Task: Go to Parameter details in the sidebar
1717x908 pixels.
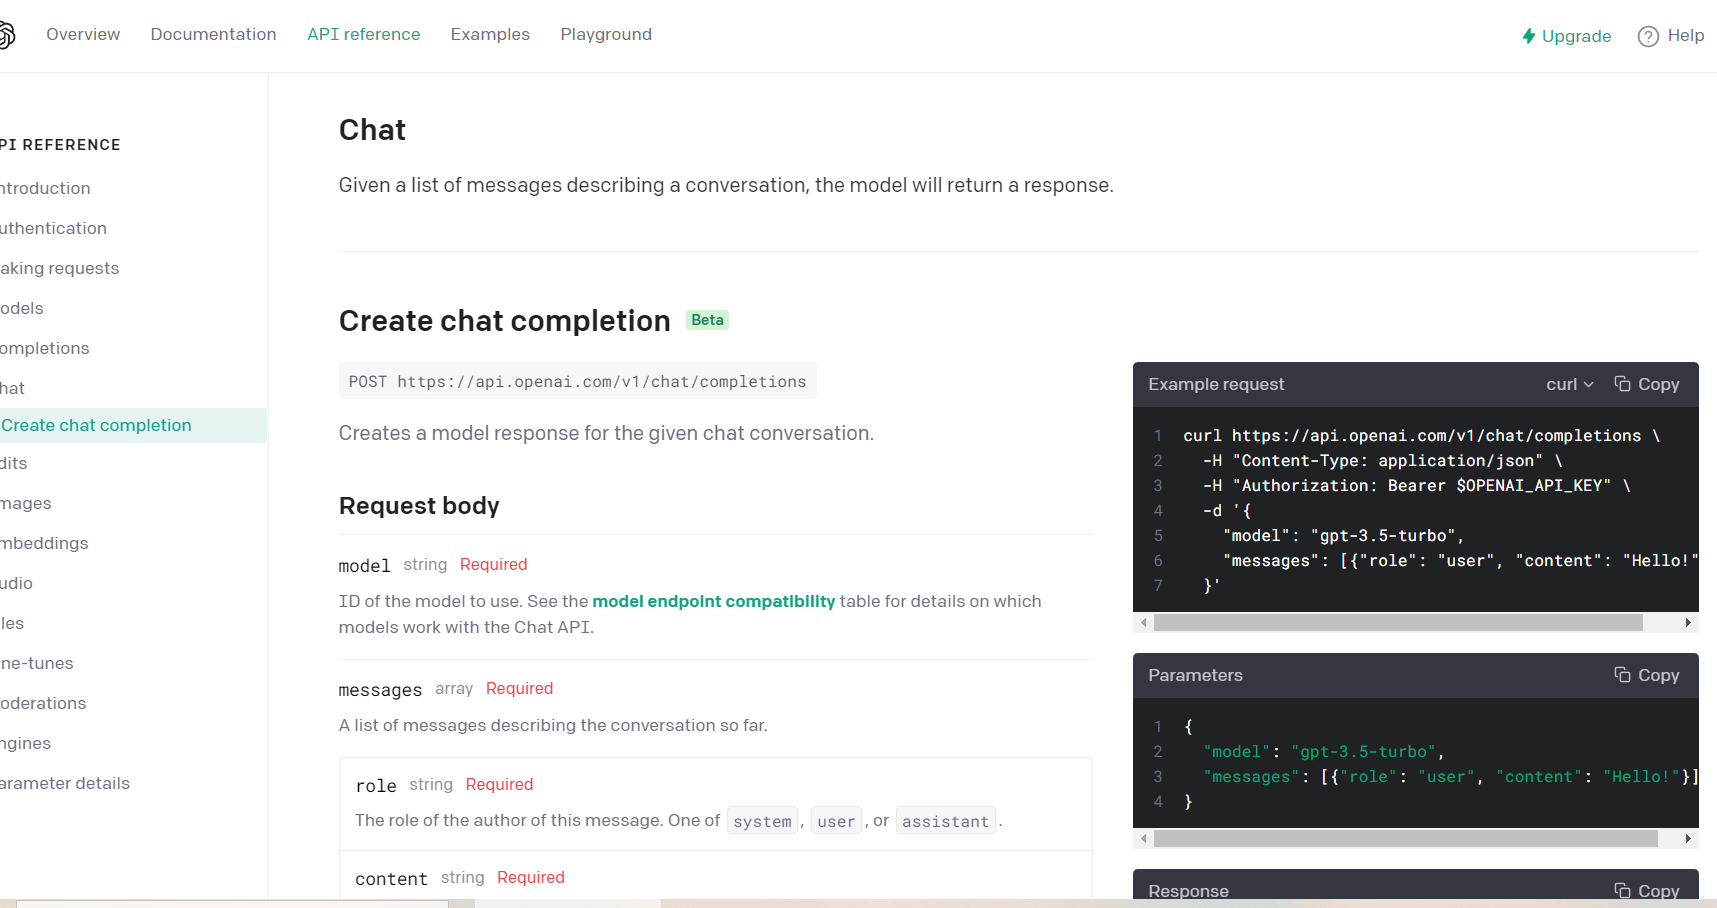Action: [x=65, y=783]
